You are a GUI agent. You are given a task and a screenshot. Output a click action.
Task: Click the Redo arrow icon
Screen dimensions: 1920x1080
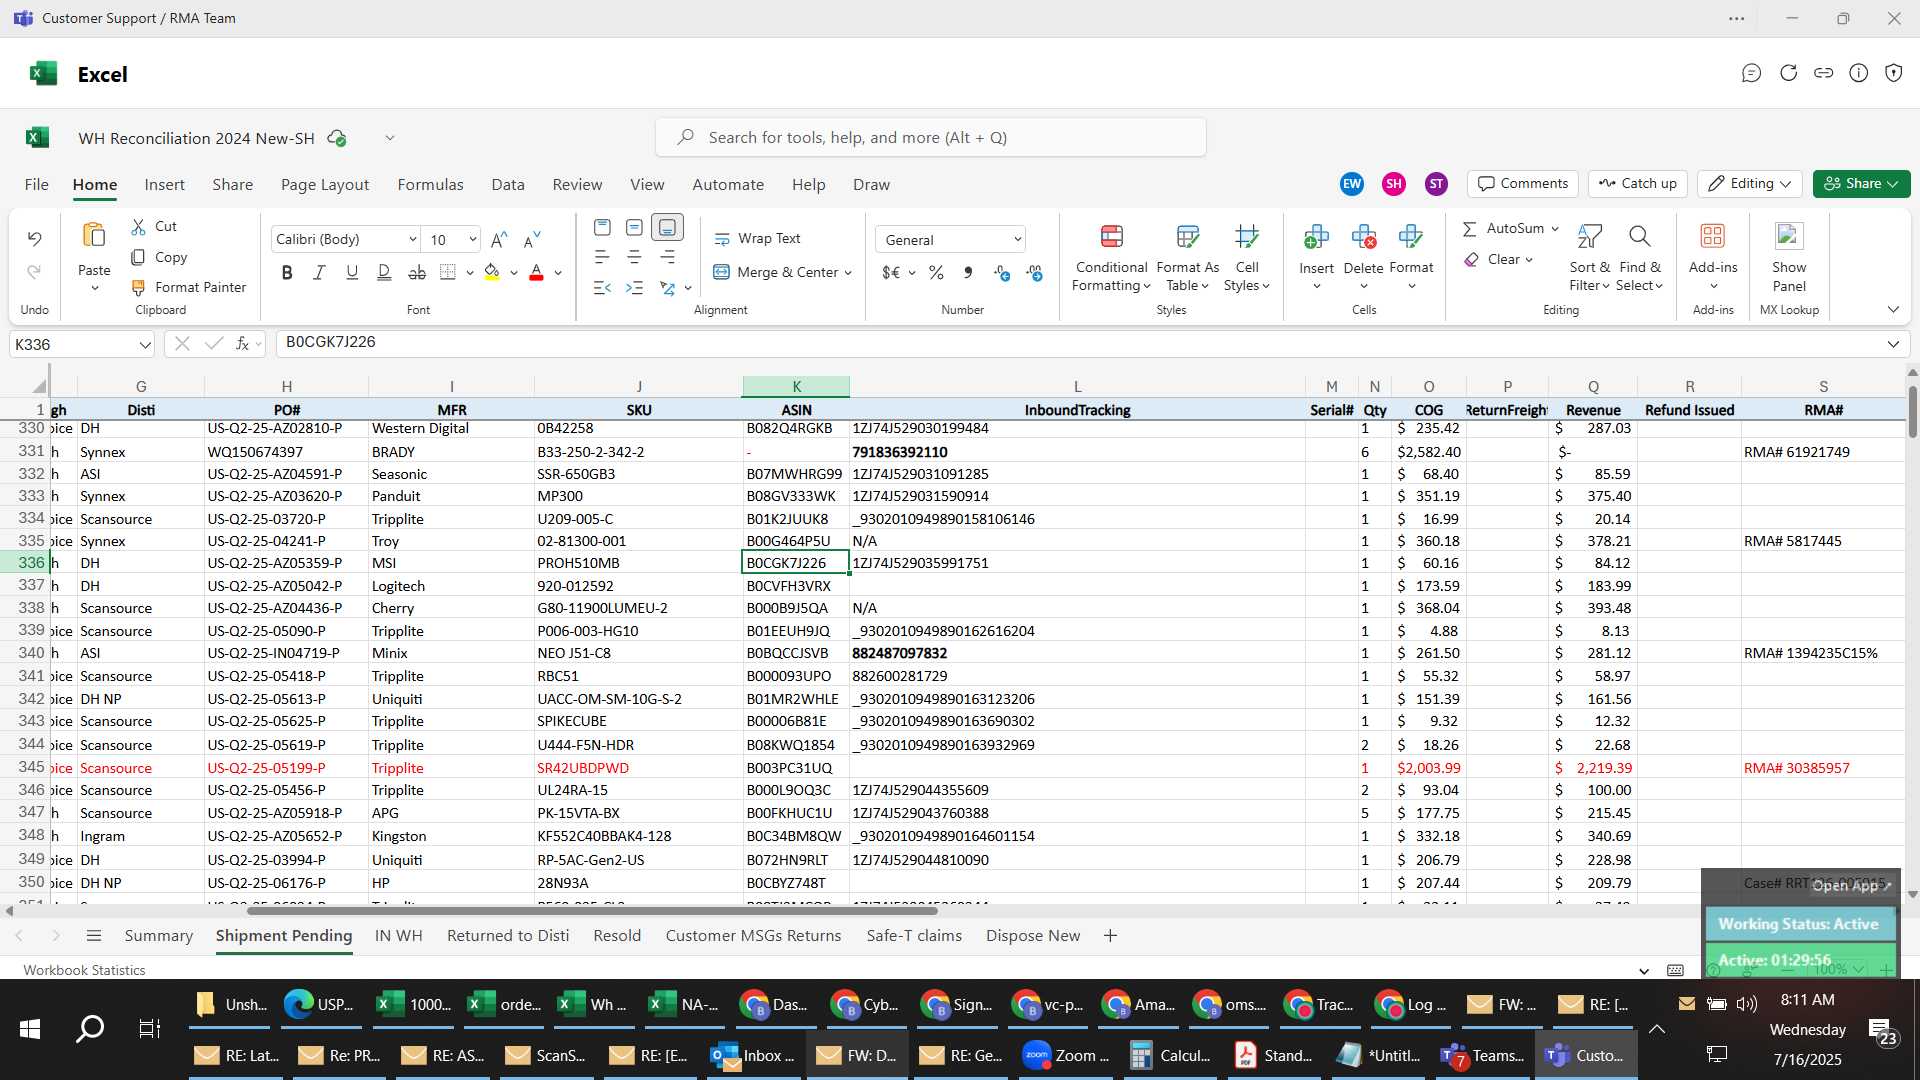click(x=34, y=272)
